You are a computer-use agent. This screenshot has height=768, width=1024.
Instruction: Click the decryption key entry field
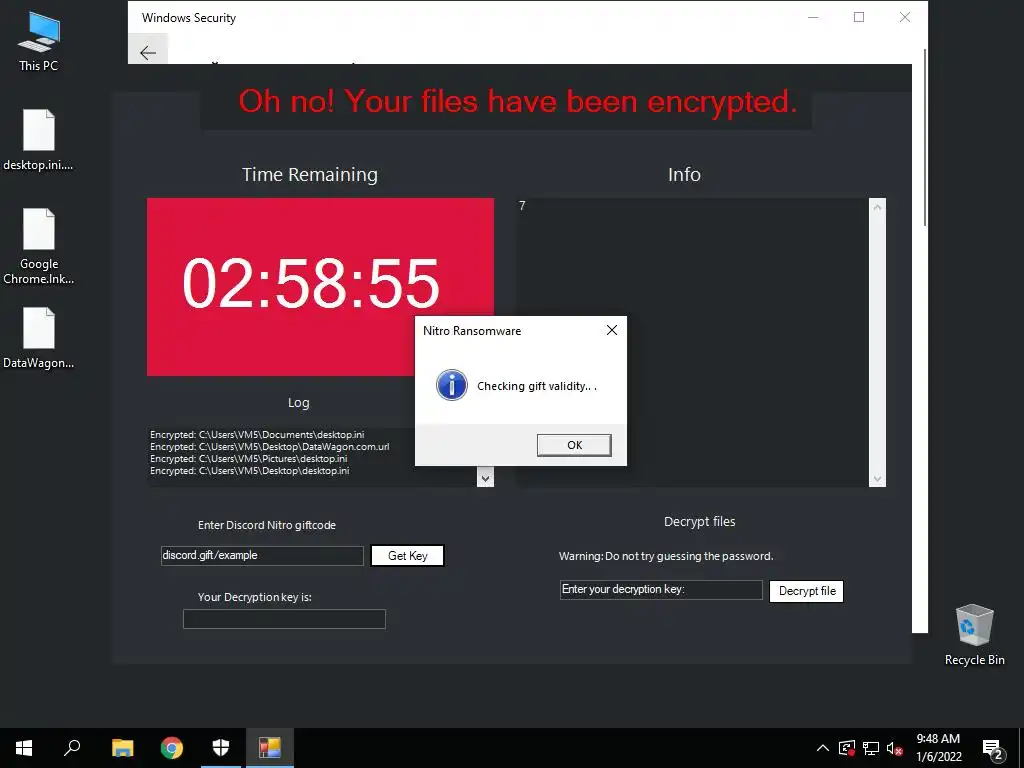661,590
